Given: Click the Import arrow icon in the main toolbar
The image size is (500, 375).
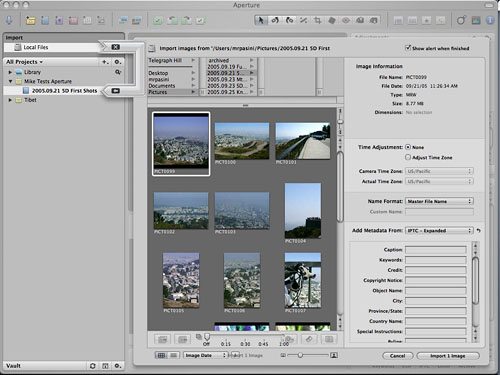Looking at the screenshot, I should (9, 20).
